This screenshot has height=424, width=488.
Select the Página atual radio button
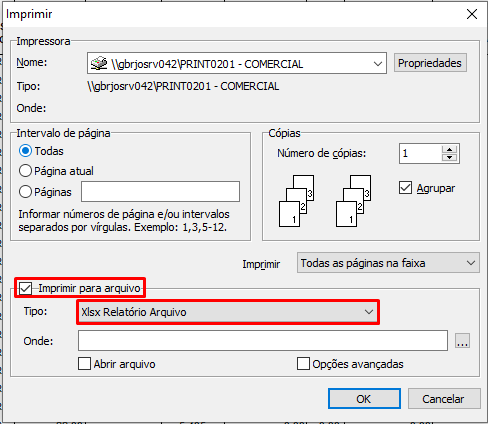pos(25,171)
